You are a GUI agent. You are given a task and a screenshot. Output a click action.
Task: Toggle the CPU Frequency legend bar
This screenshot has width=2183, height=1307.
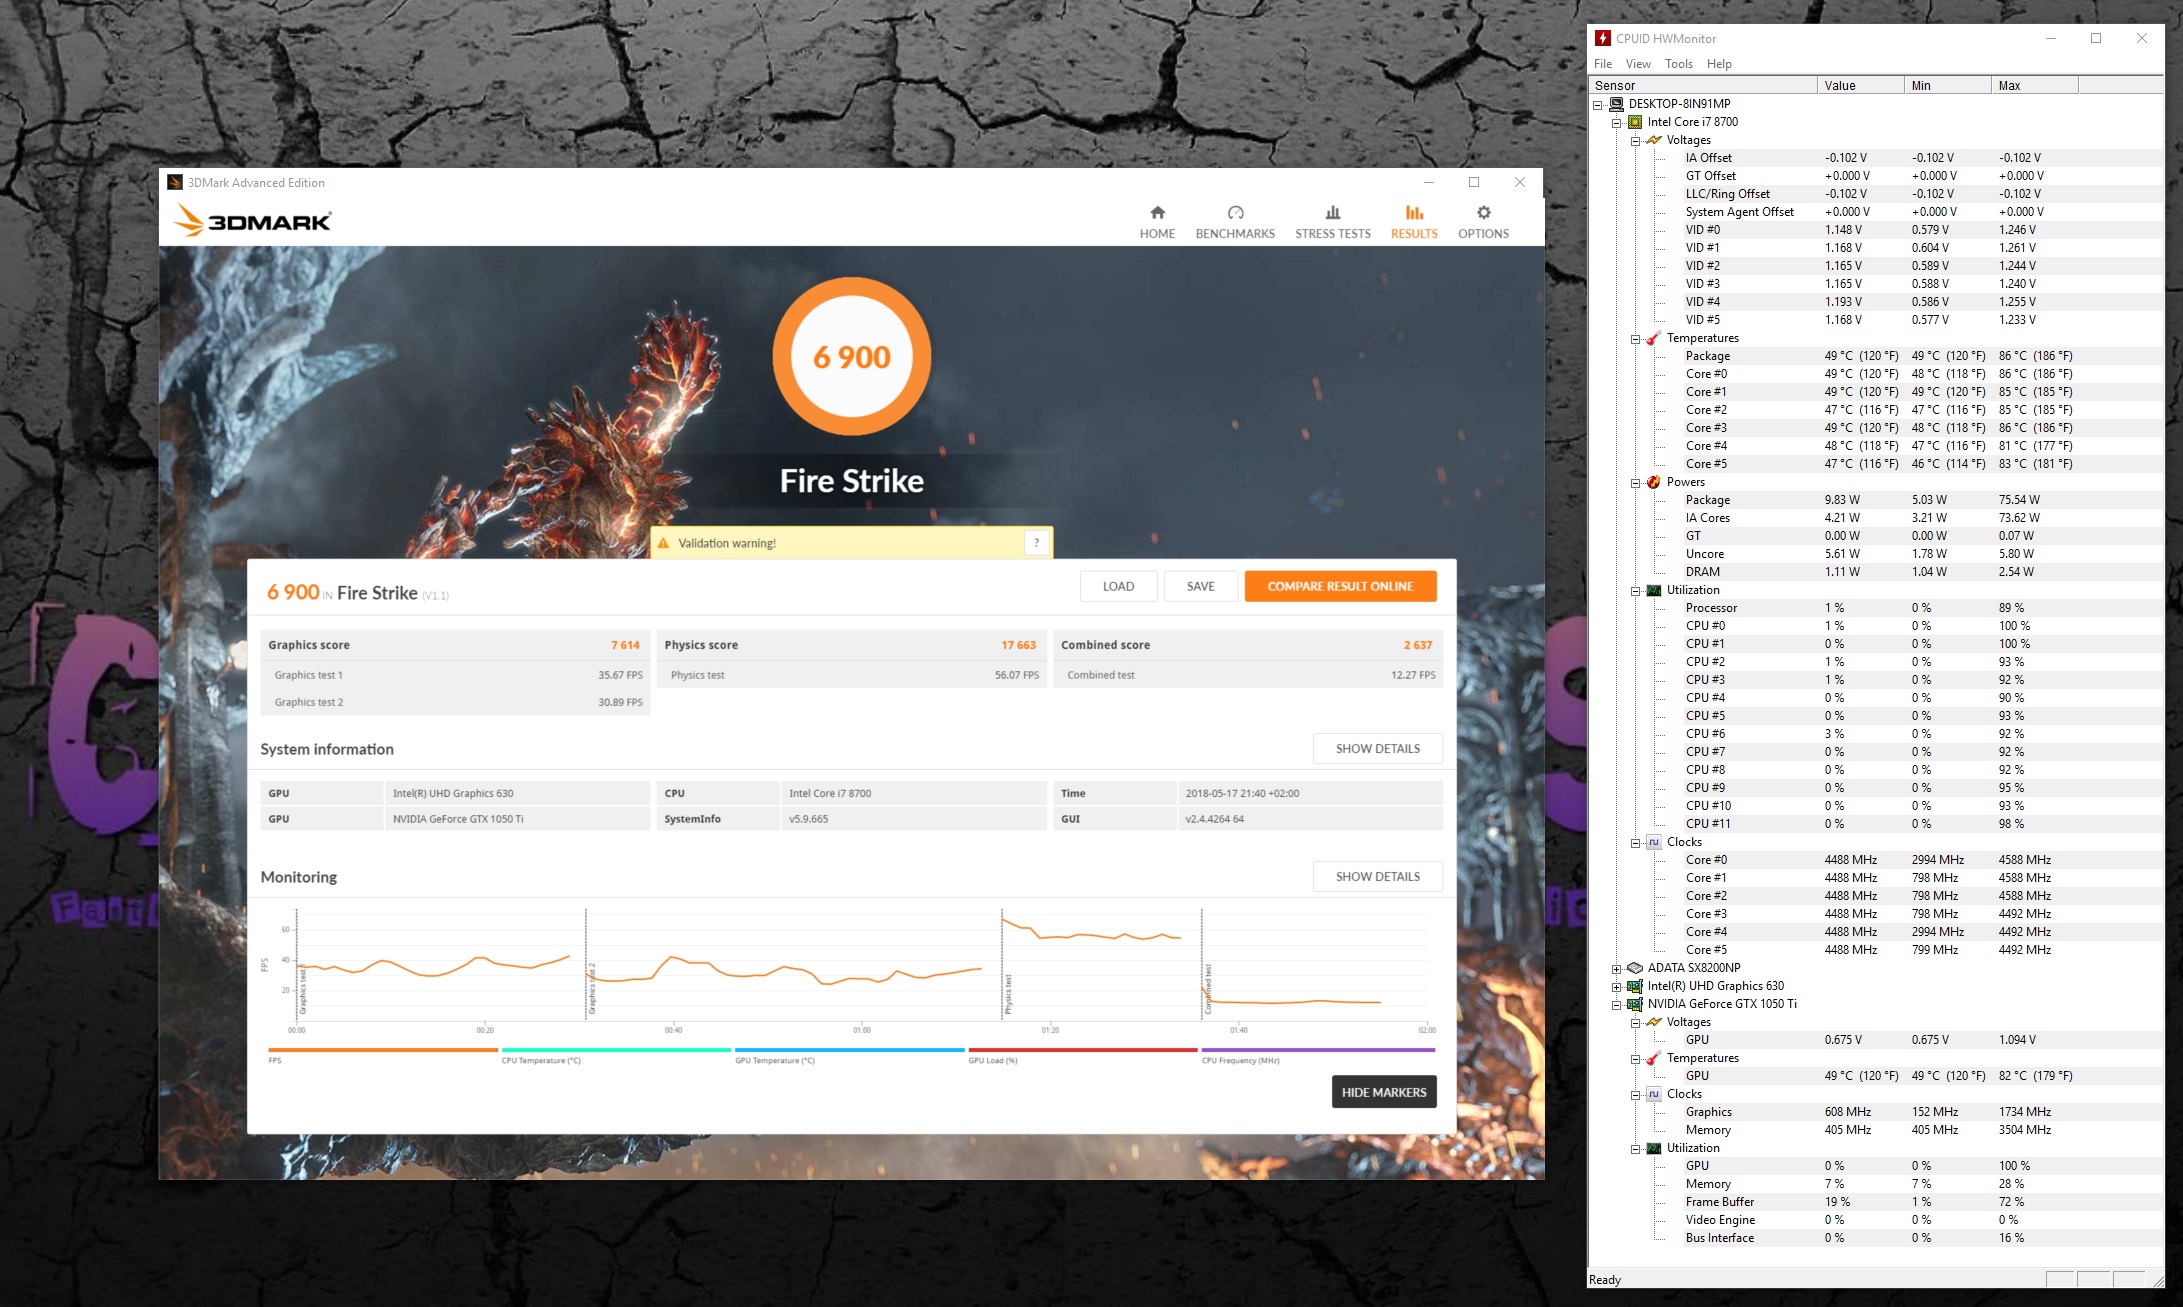pyautogui.click(x=1318, y=1050)
